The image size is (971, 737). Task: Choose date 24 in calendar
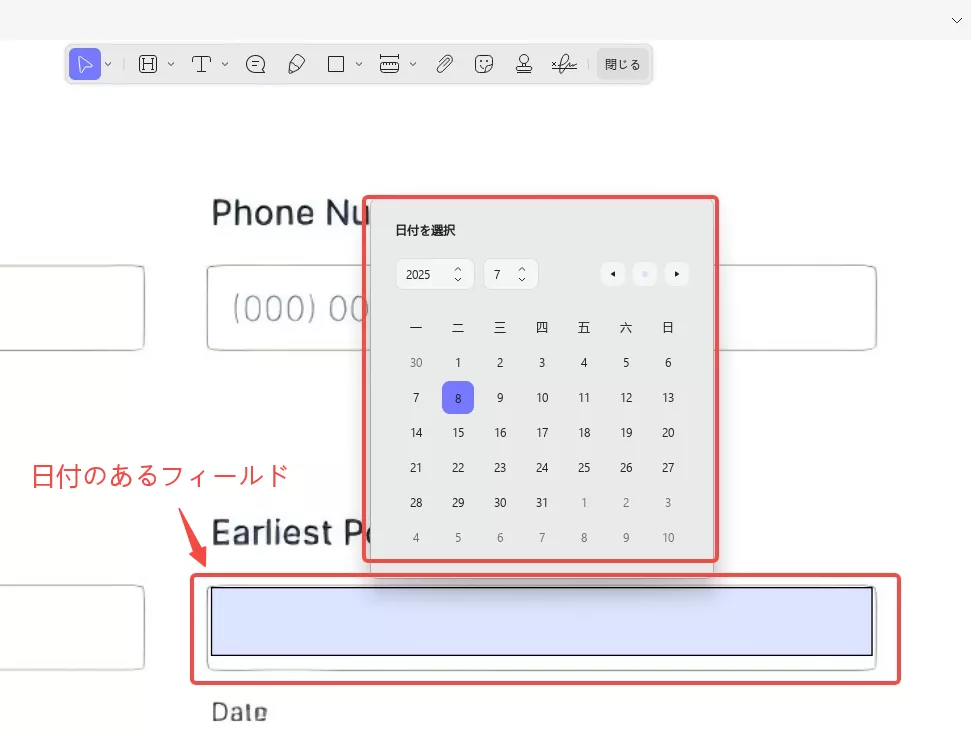pos(542,468)
